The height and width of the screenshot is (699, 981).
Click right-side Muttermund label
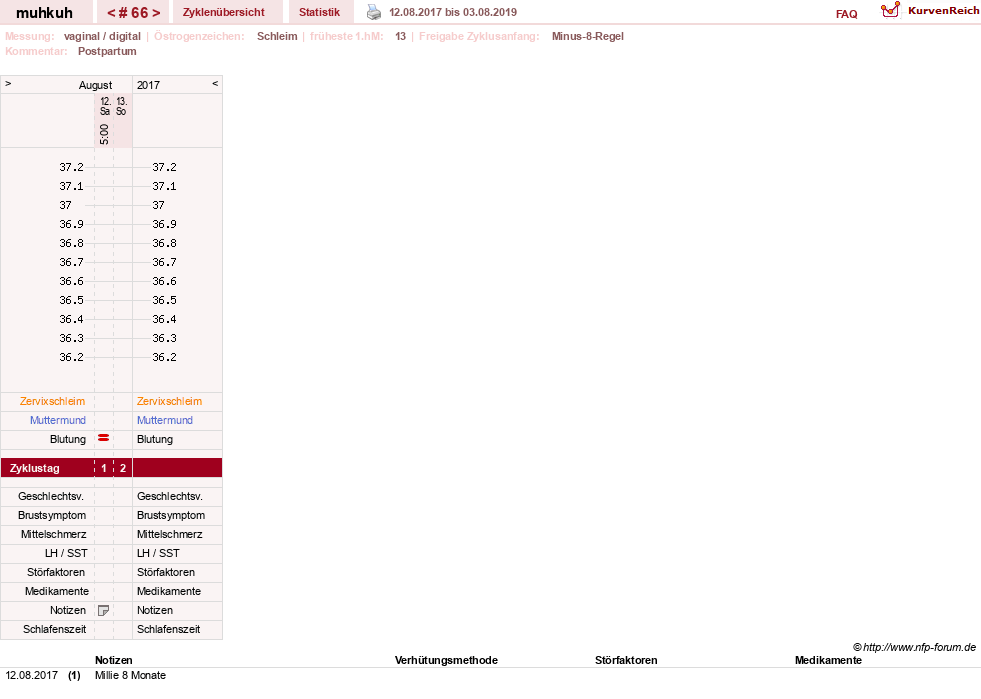pyautogui.click(x=165, y=420)
